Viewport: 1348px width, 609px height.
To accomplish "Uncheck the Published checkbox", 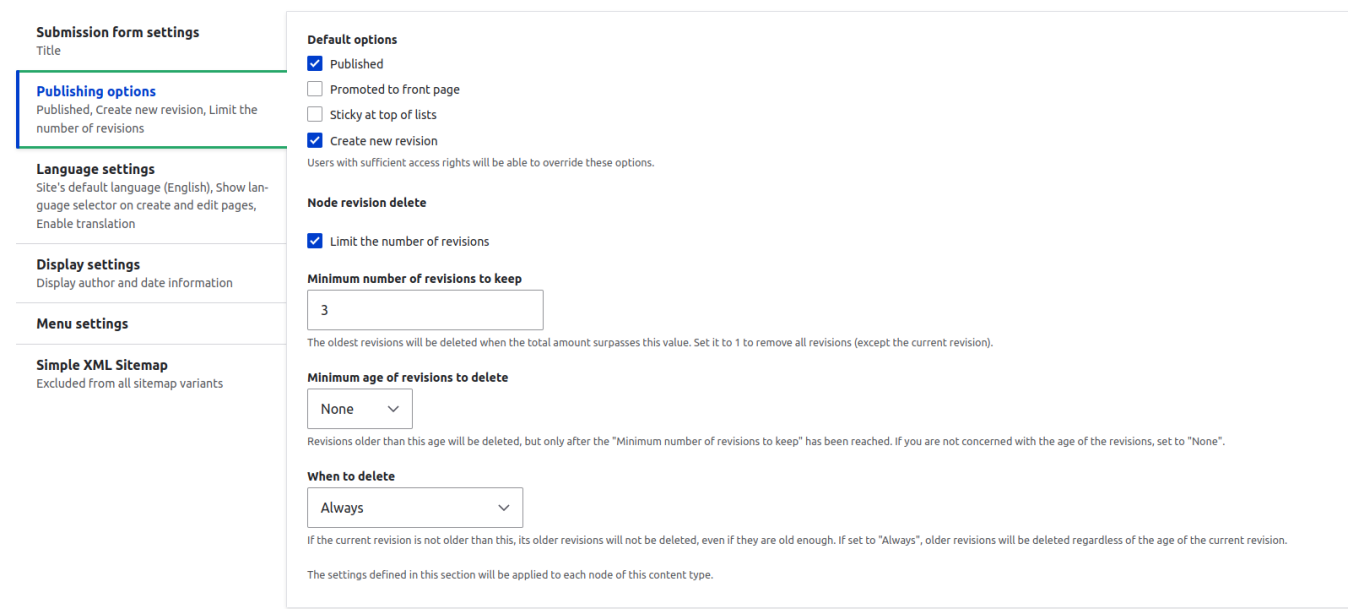I will (x=315, y=64).
